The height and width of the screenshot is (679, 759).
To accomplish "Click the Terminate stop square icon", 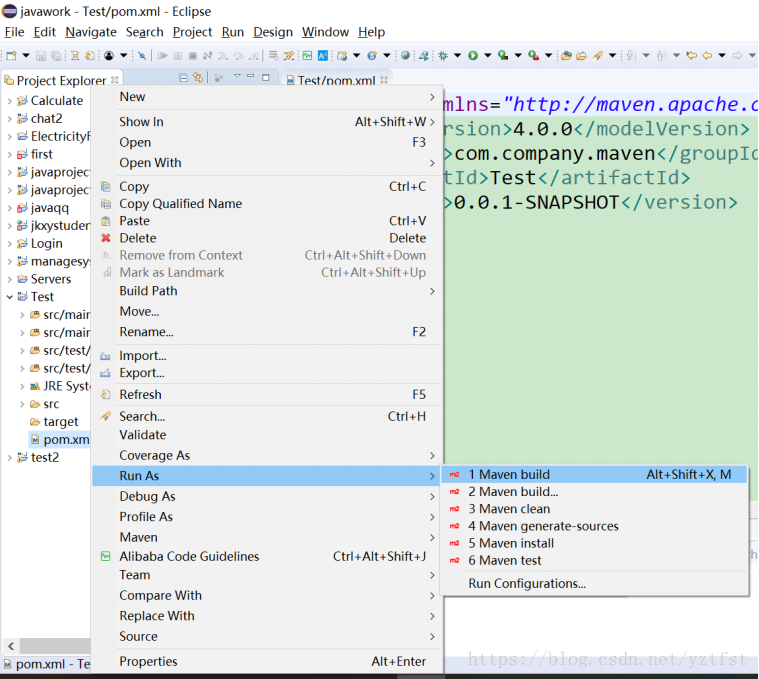I will [x=193, y=56].
